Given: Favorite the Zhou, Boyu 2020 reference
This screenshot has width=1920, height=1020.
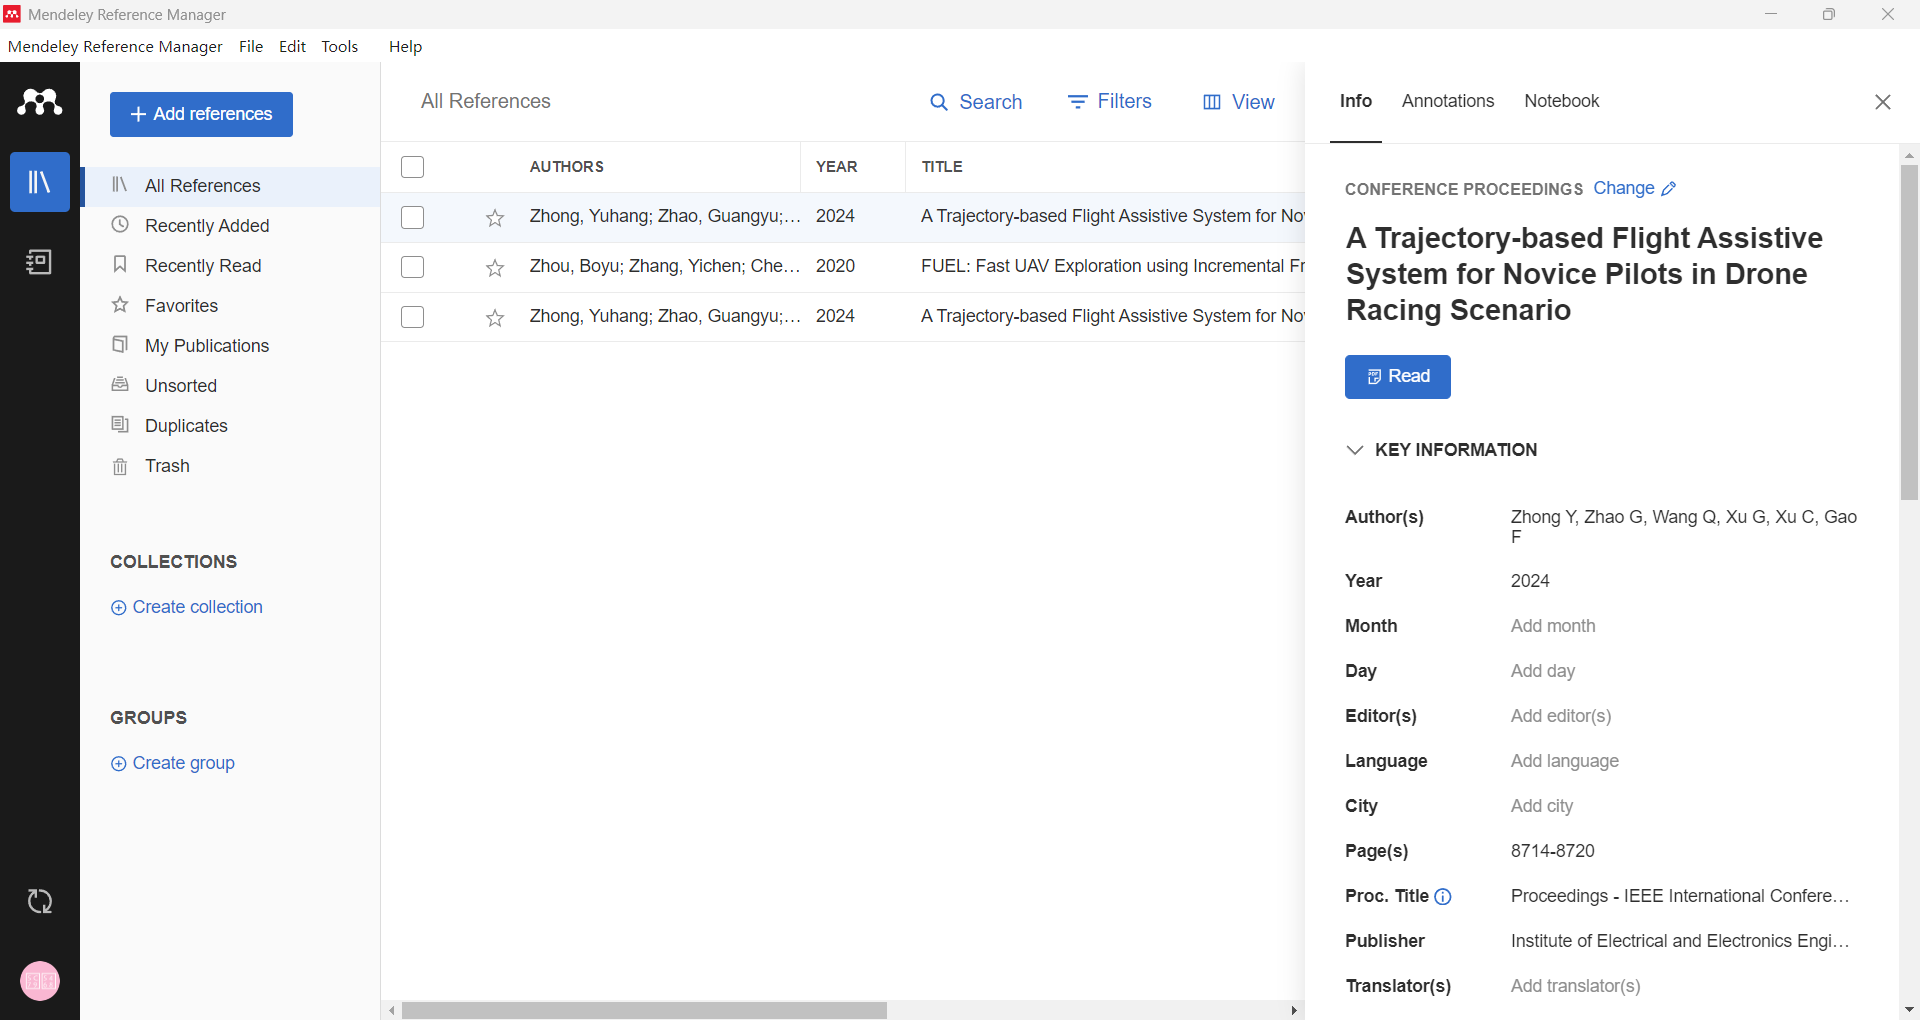Looking at the screenshot, I should tap(495, 268).
